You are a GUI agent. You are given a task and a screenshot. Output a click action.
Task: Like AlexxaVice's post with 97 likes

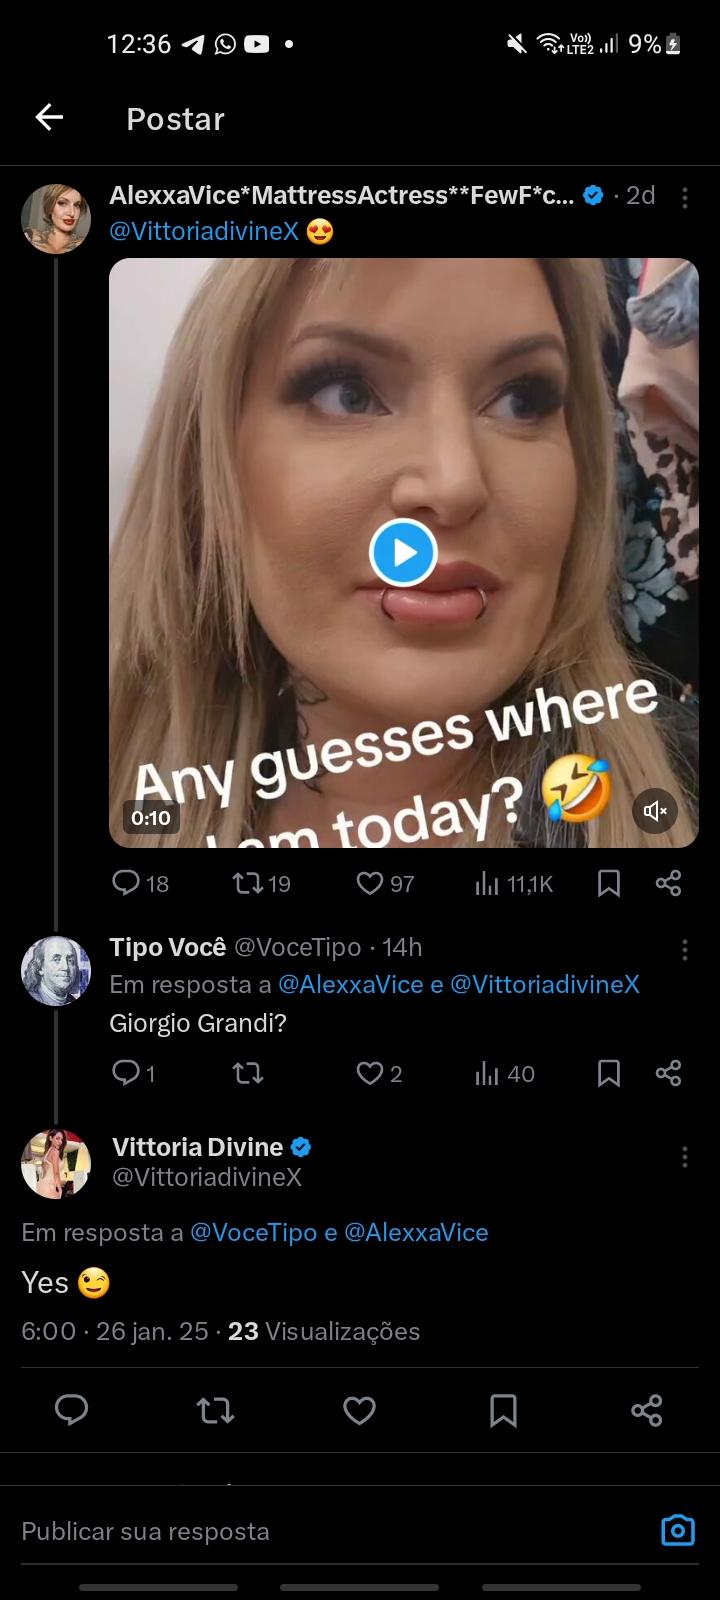tap(370, 883)
